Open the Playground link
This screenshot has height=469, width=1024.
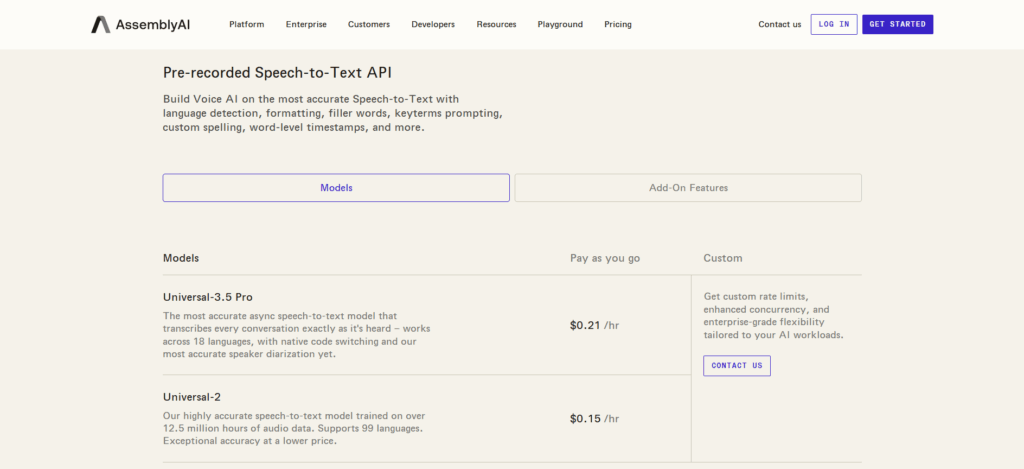coord(560,25)
